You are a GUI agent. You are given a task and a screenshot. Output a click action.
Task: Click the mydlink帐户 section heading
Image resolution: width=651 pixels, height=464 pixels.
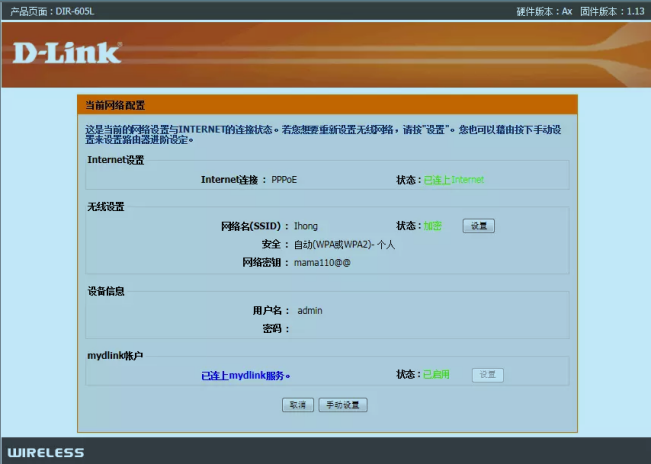click(115, 356)
